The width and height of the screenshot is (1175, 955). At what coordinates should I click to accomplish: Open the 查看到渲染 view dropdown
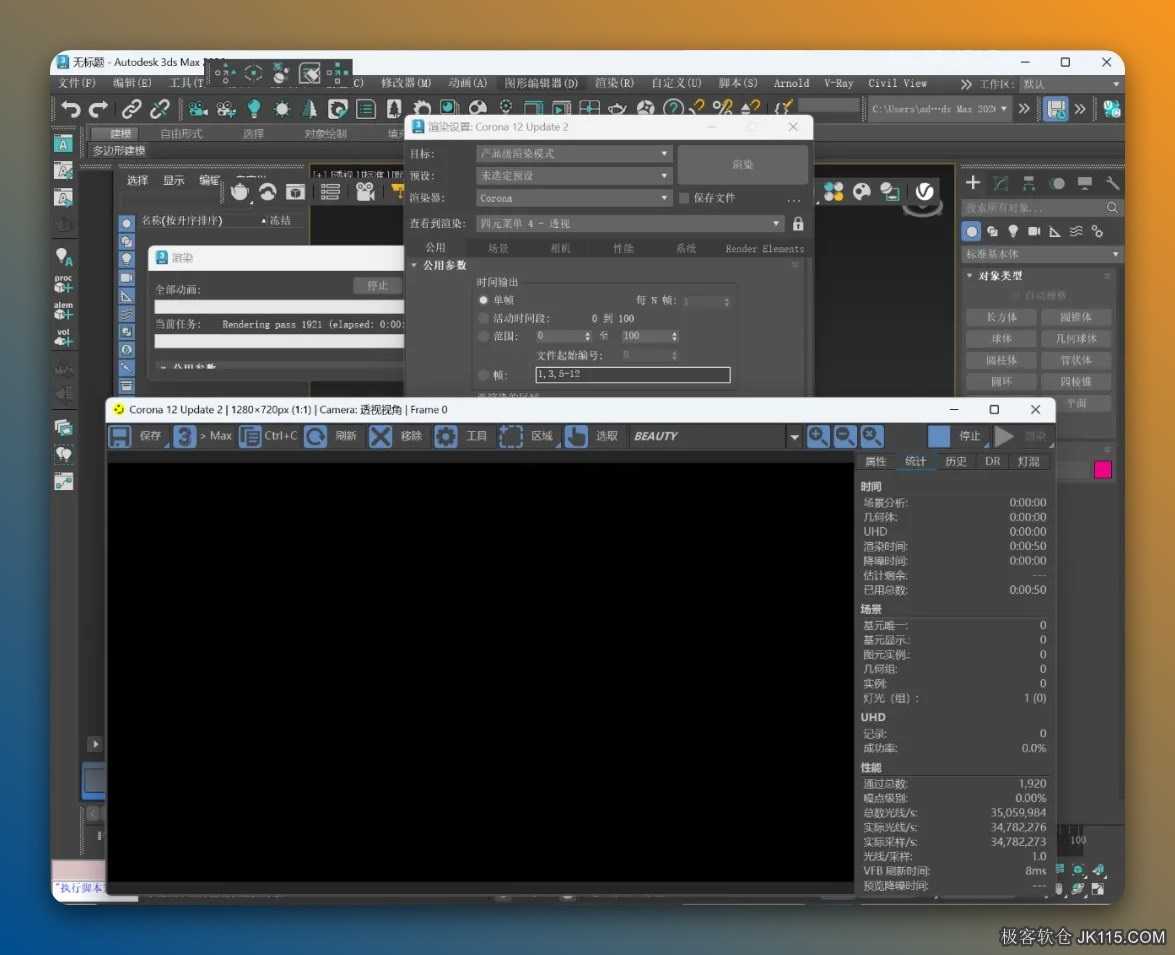629,223
